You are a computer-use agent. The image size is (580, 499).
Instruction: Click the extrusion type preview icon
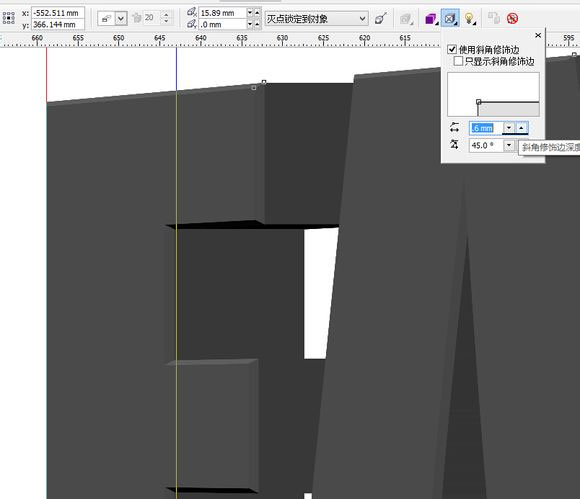(107, 18)
